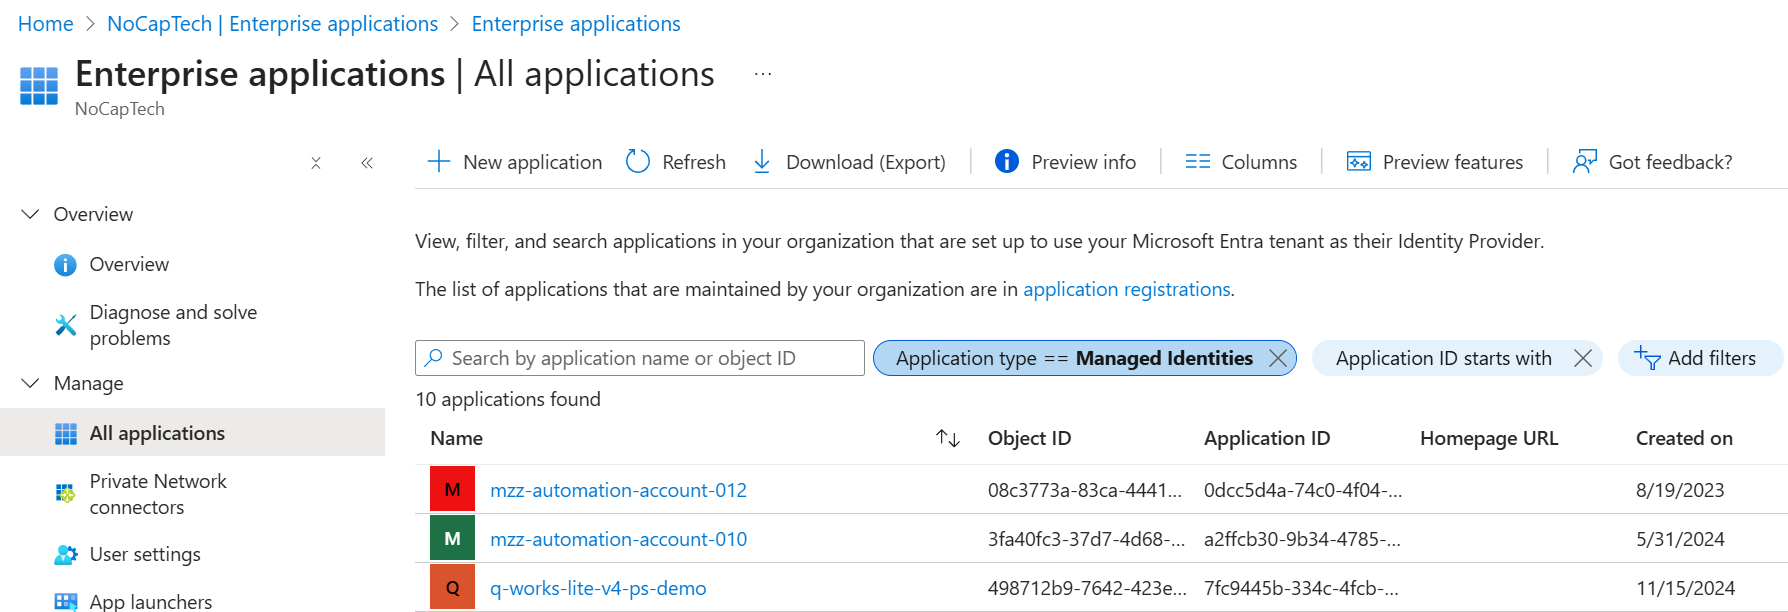Click the application search box

[640, 358]
